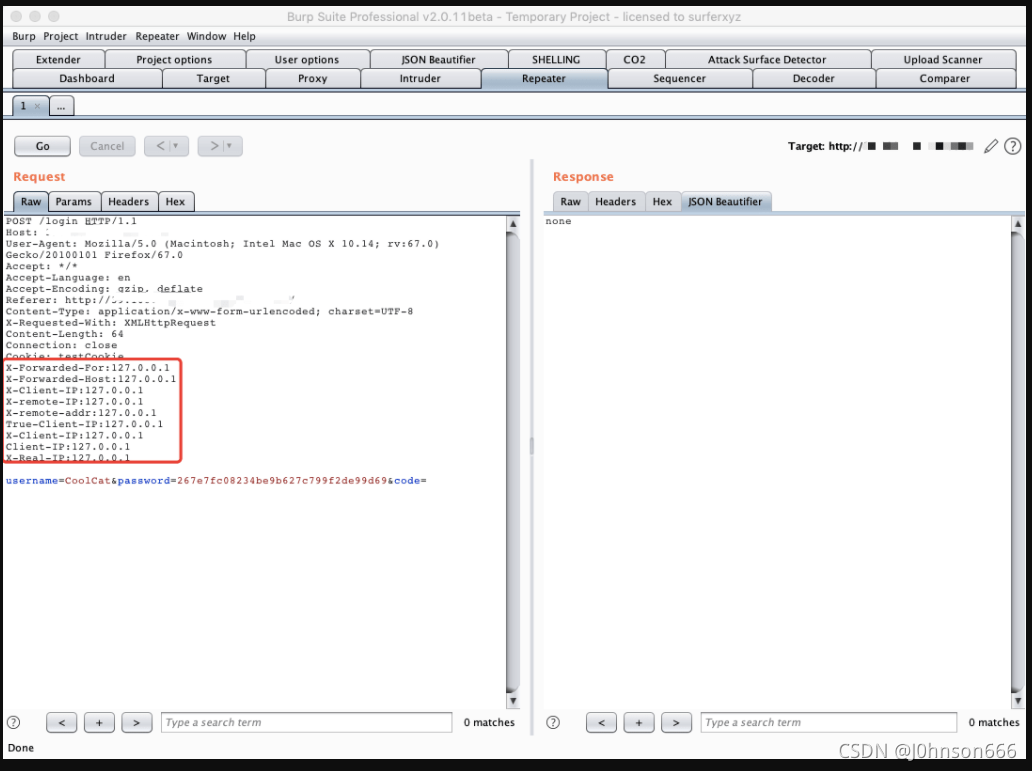Switch to the Sequencer tab

pyautogui.click(x=679, y=78)
